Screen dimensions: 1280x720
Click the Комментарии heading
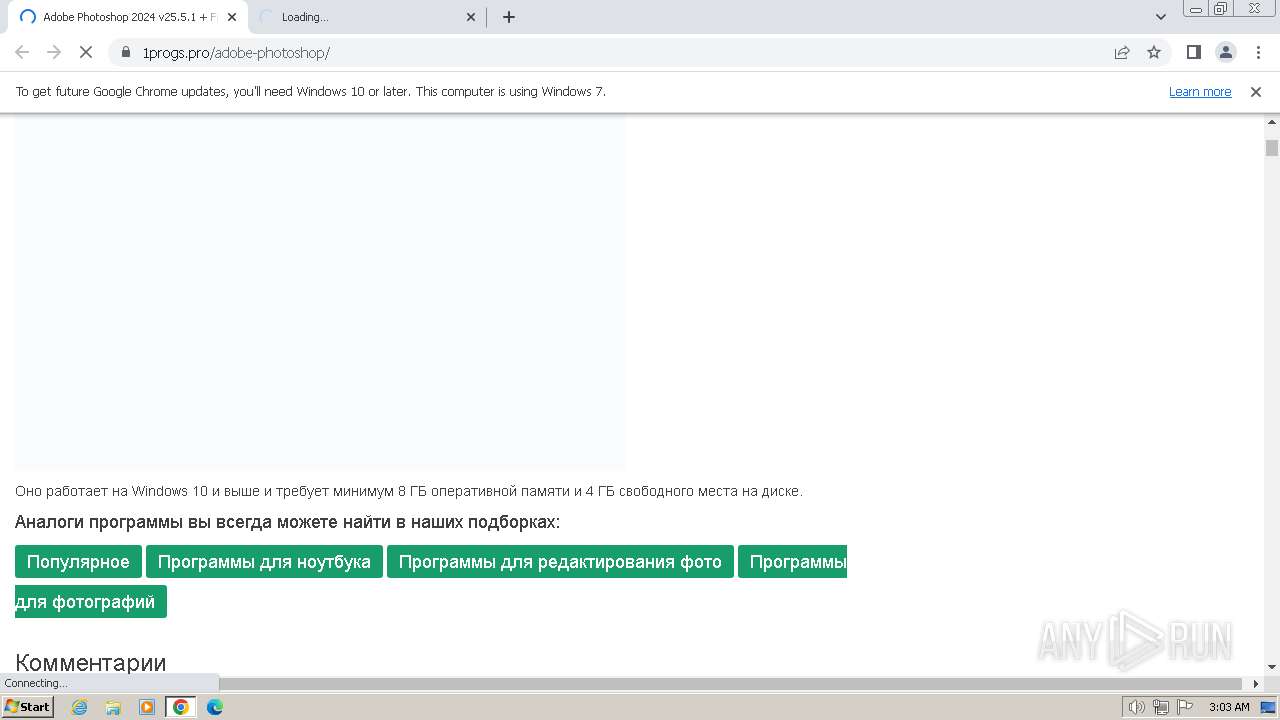[x=91, y=662]
